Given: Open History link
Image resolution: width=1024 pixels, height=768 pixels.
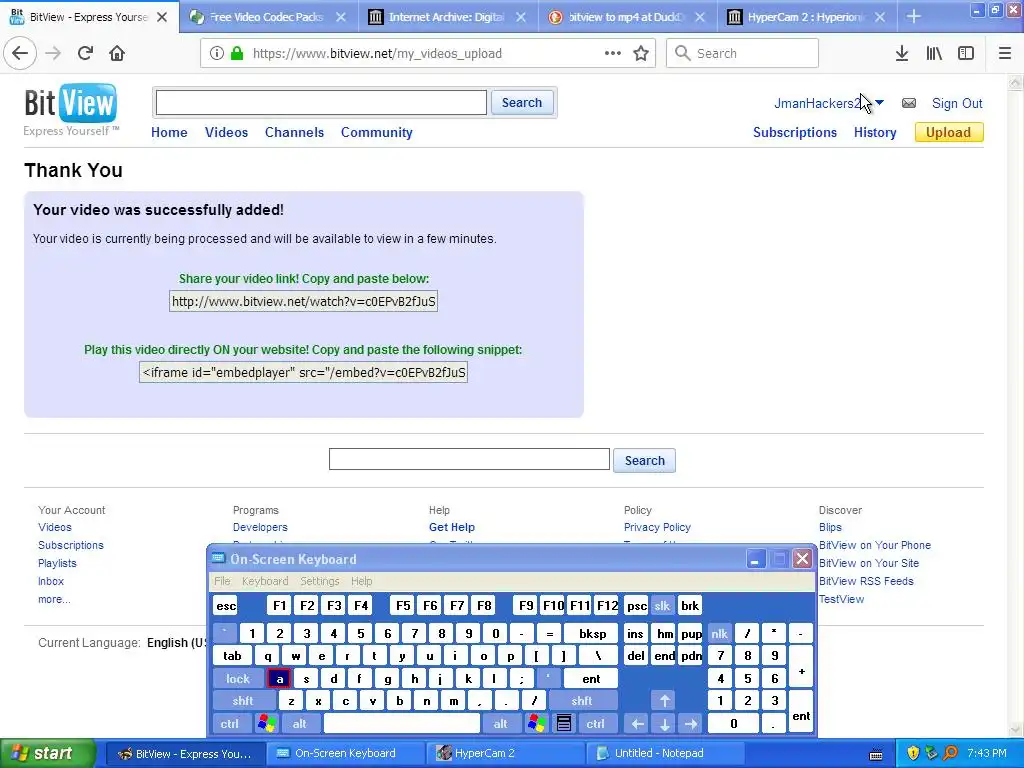Looking at the screenshot, I should pyautogui.click(x=875, y=133).
